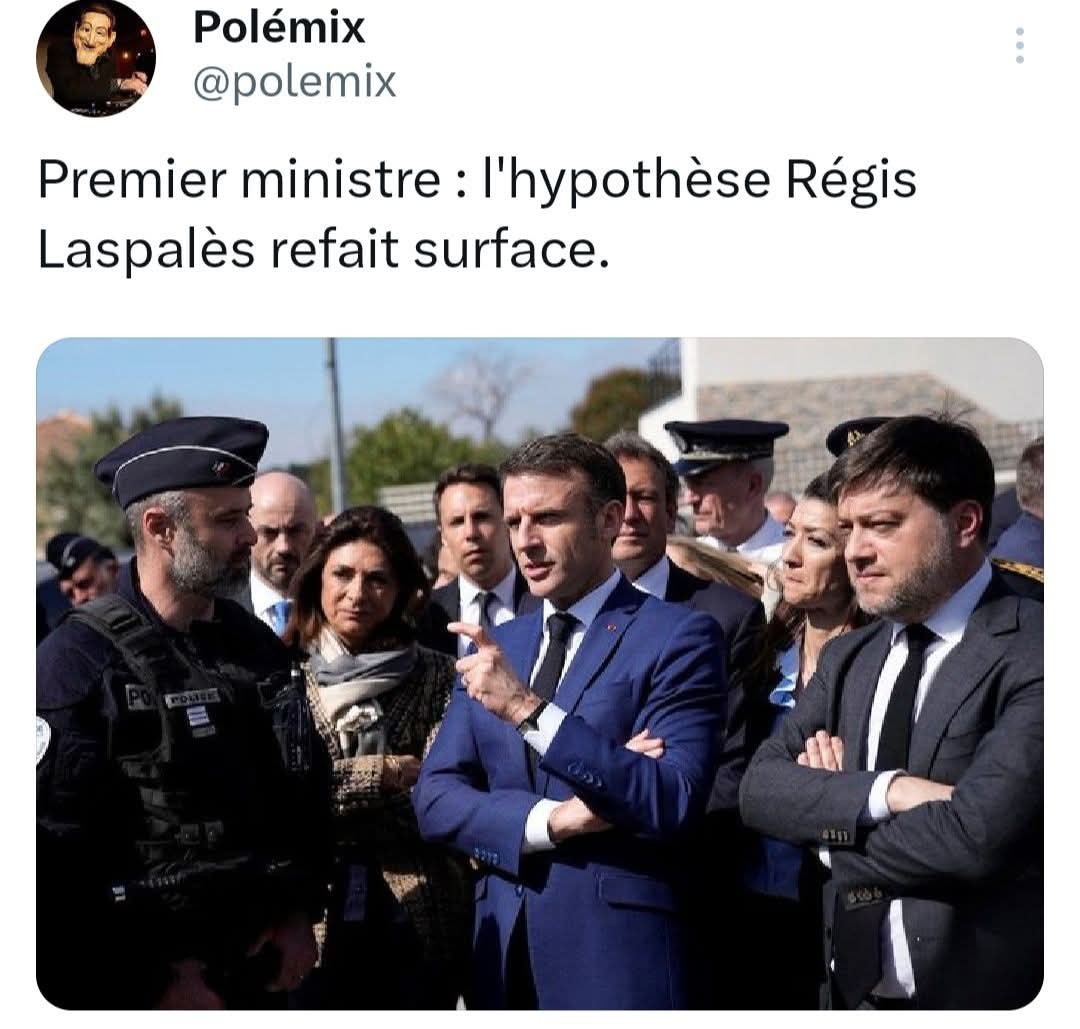Image resolution: width=1080 pixels, height=1029 pixels.
Task: Click the phrase 'refait surface.' in tweet
Action: [441, 249]
